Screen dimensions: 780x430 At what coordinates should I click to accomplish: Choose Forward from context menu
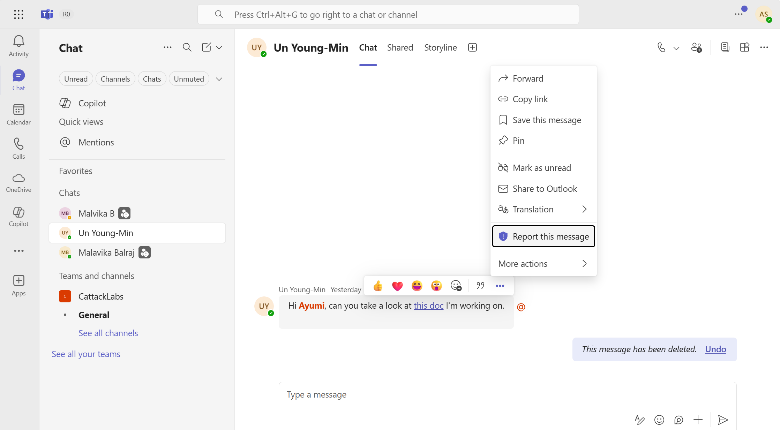pyautogui.click(x=544, y=79)
